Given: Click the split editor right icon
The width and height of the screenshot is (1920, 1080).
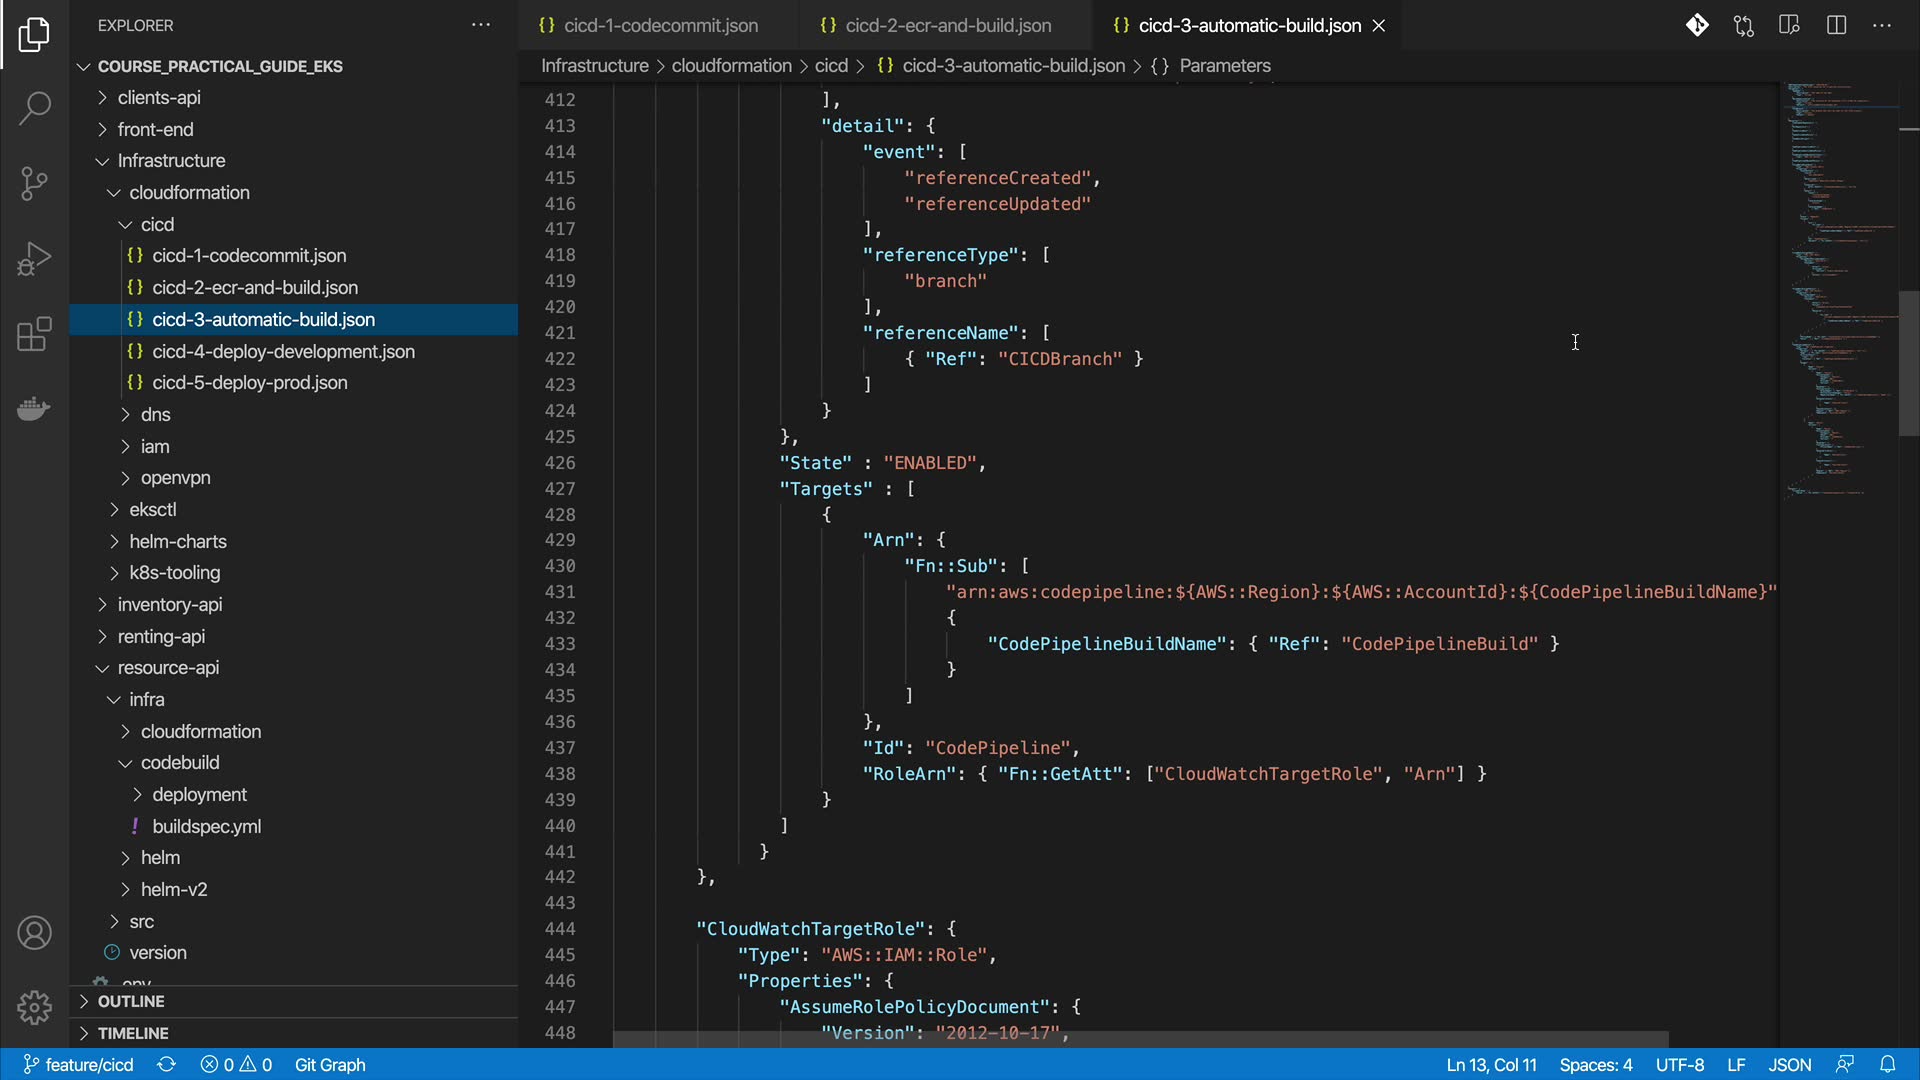Looking at the screenshot, I should pyautogui.click(x=1836, y=26).
